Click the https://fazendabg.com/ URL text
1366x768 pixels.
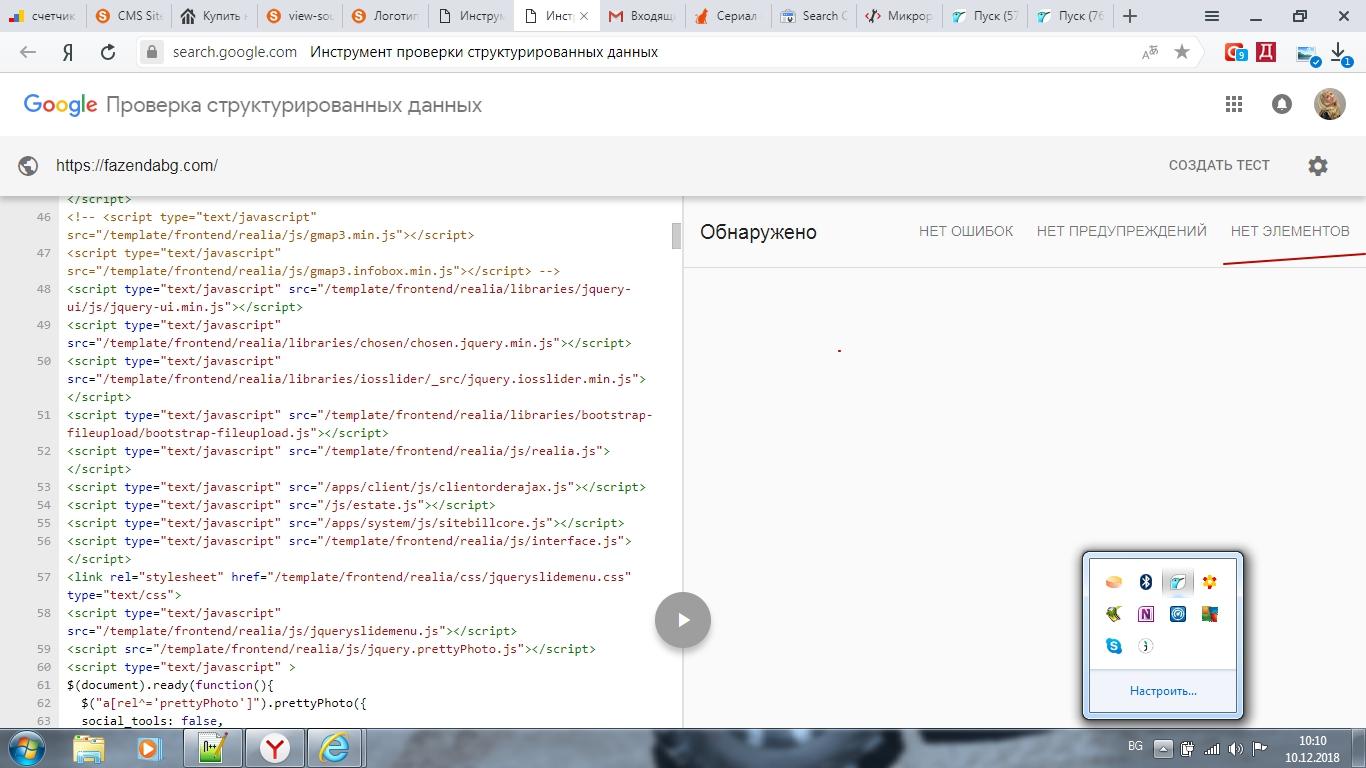point(137,166)
